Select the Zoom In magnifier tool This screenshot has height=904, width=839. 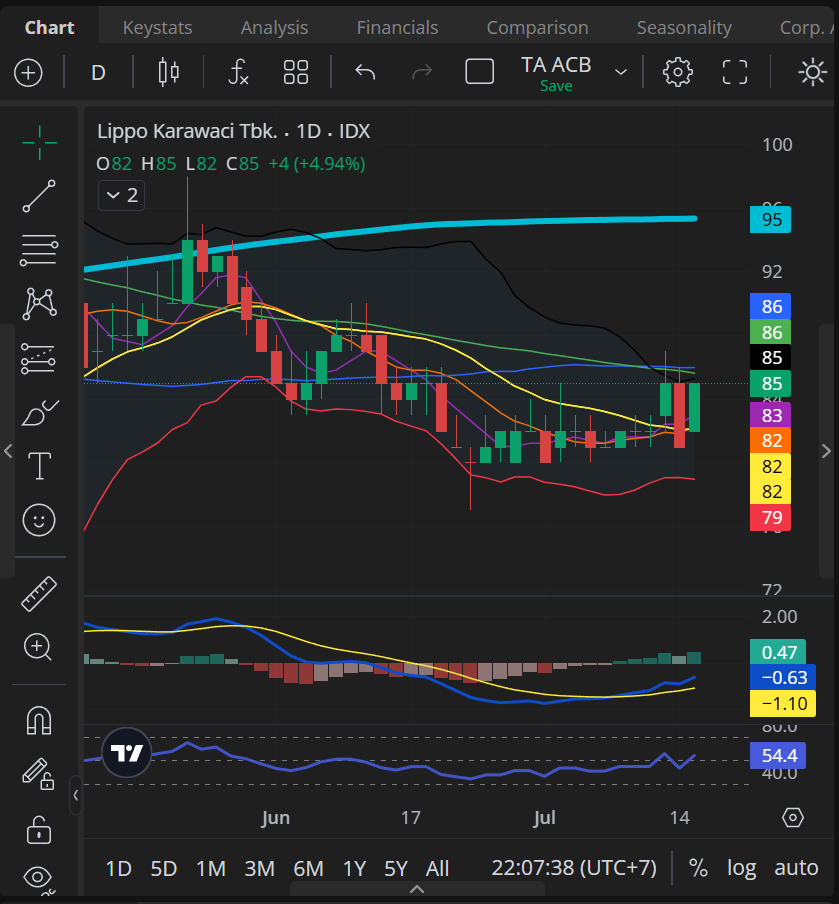pos(38,647)
